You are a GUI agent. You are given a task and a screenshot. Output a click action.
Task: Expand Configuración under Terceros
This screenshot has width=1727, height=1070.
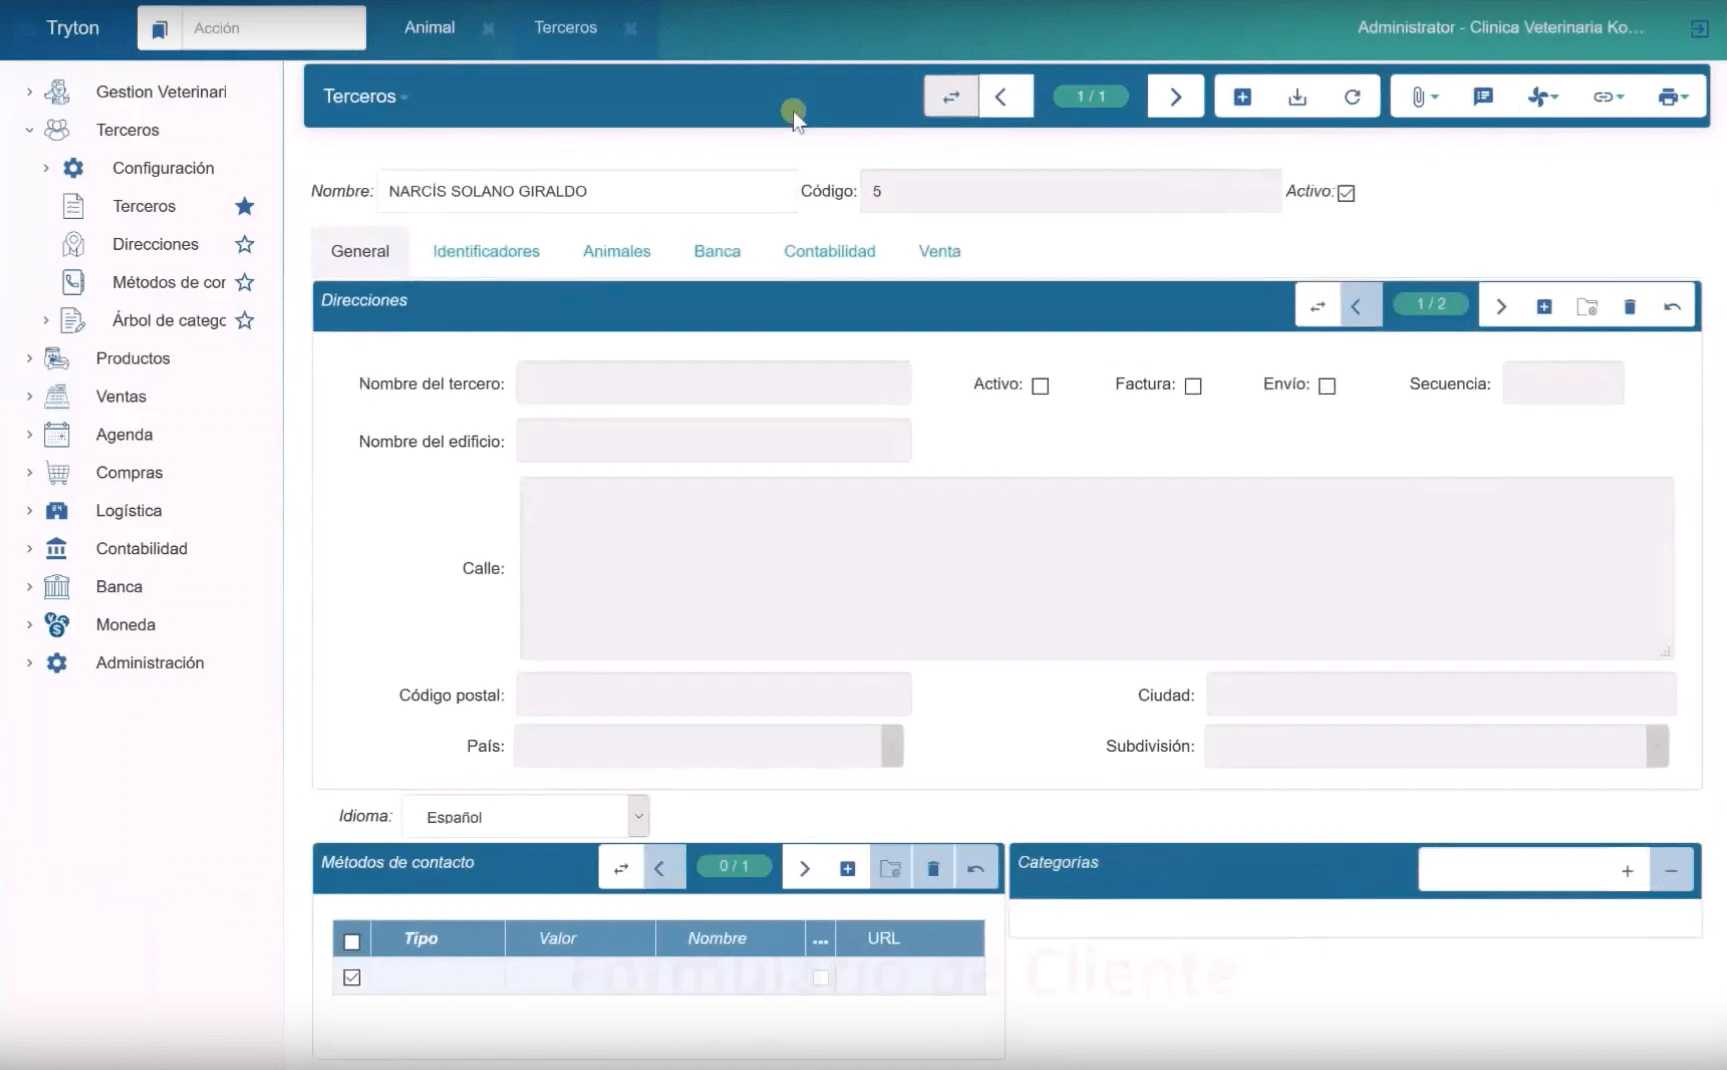coord(46,168)
